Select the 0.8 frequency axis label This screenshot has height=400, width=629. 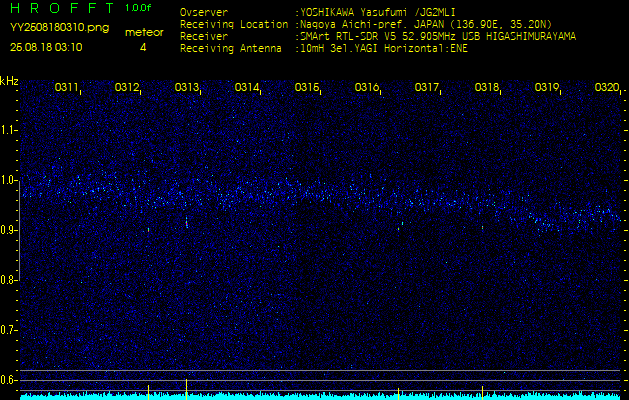8,280
